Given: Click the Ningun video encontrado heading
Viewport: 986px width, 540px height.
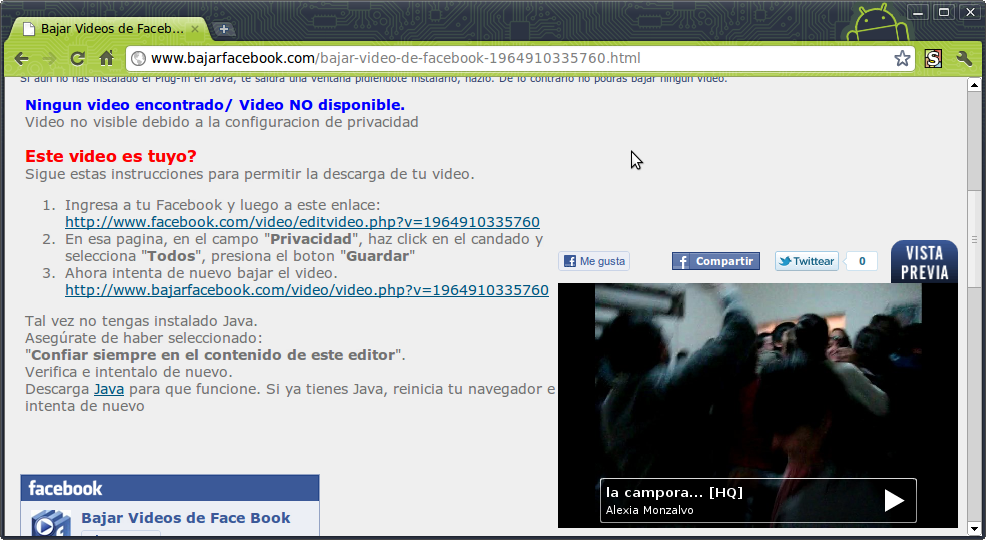Looking at the screenshot, I should tap(215, 105).
